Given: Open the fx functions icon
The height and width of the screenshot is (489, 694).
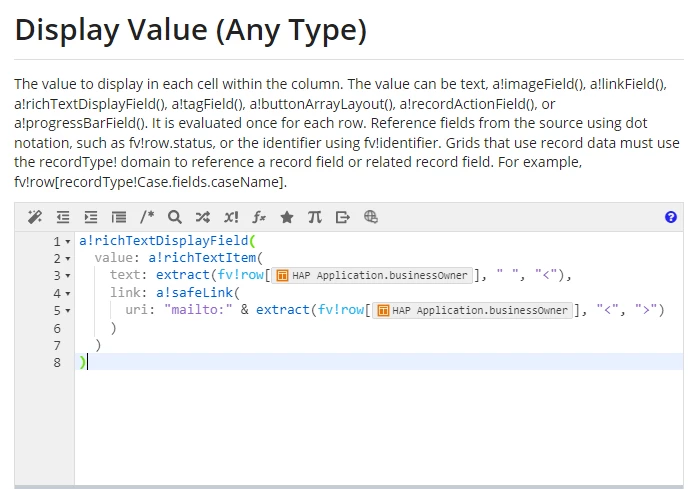Looking at the screenshot, I should [x=259, y=217].
